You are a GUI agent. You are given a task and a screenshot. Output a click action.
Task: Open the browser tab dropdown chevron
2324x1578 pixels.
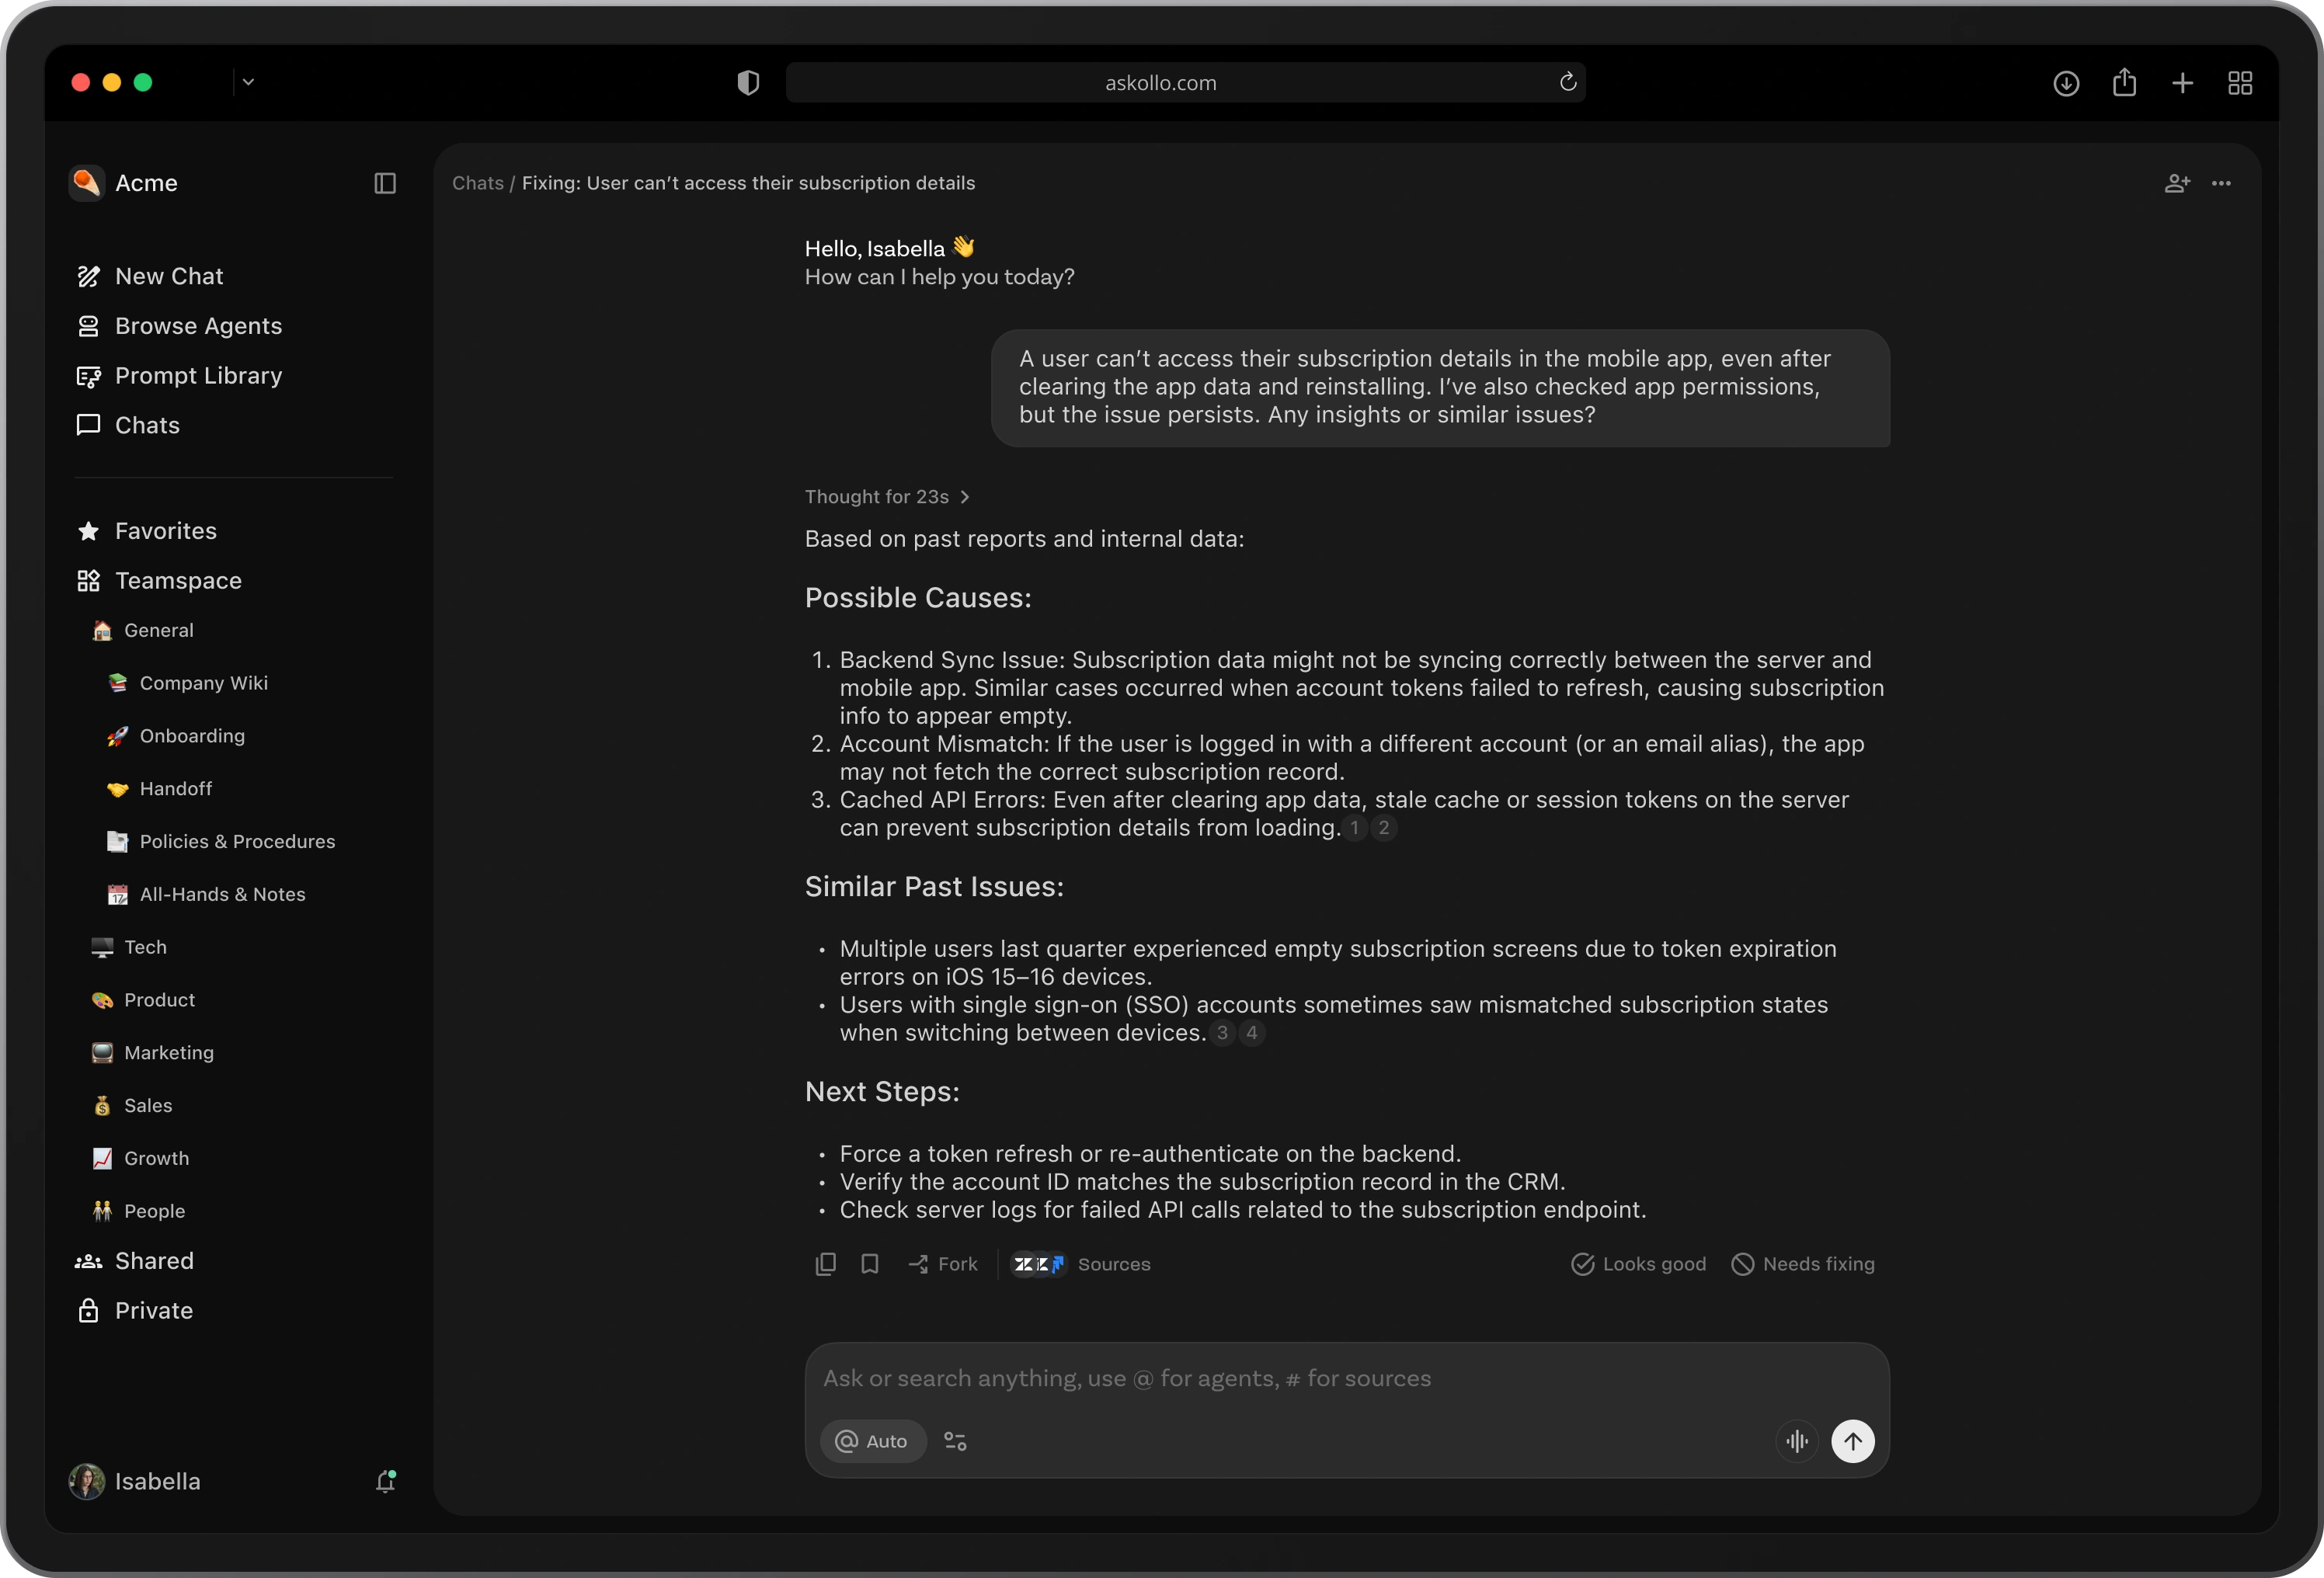tap(249, 82)
